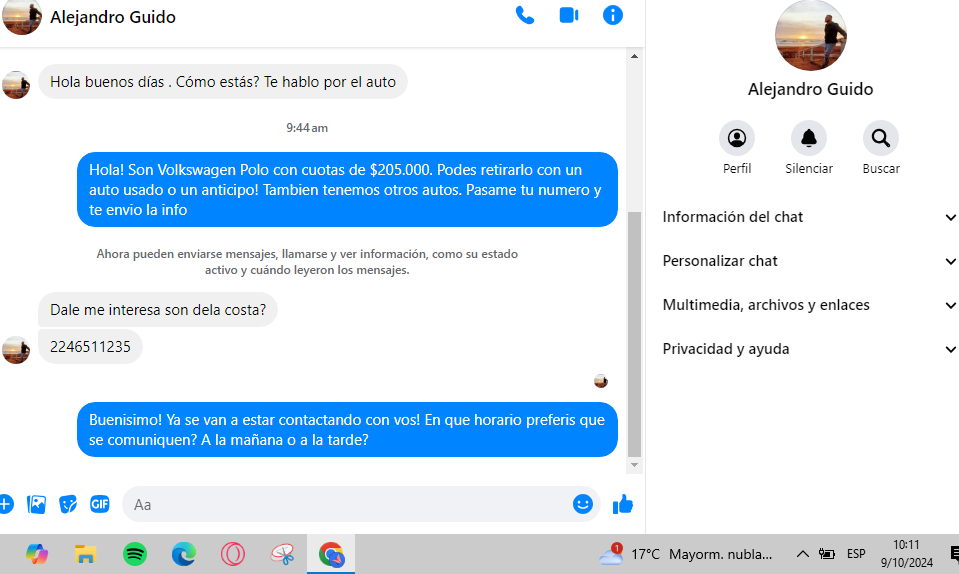This screenshot has height=574, width=959.
Task: Open the GIF picker
Action: tap(99, 504)
